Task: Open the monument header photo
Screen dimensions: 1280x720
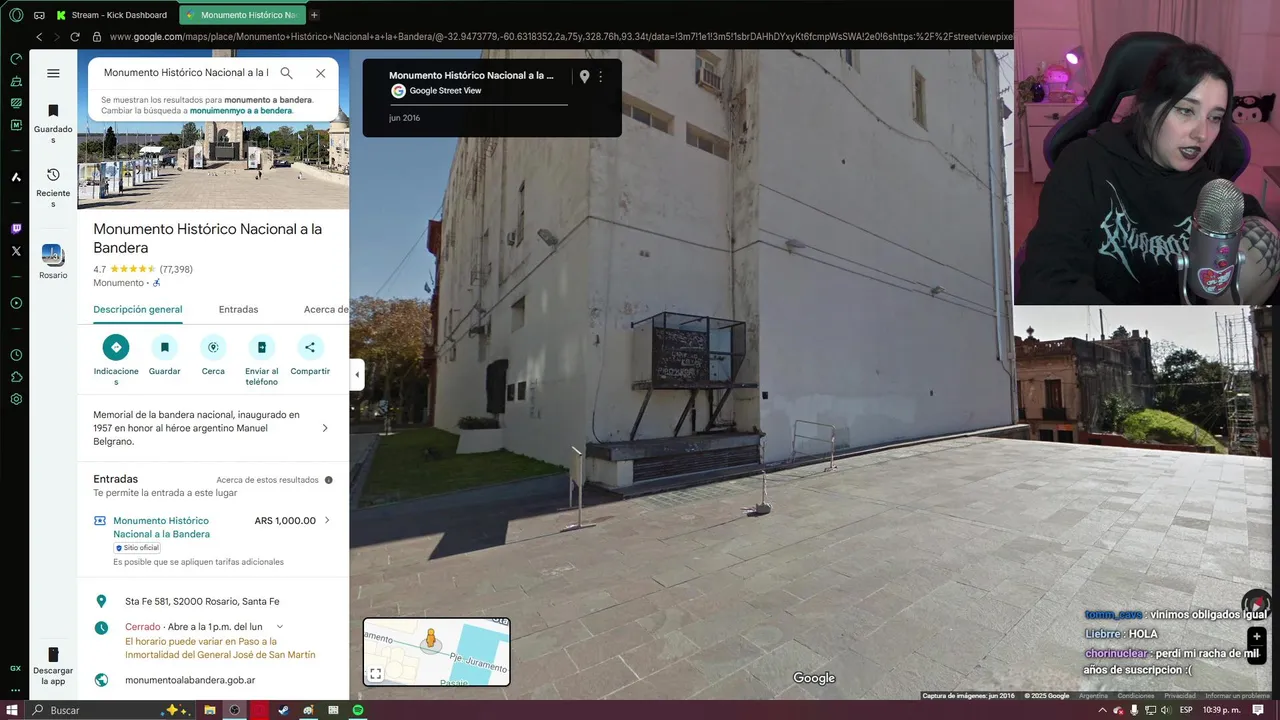Action: (213, 165)
